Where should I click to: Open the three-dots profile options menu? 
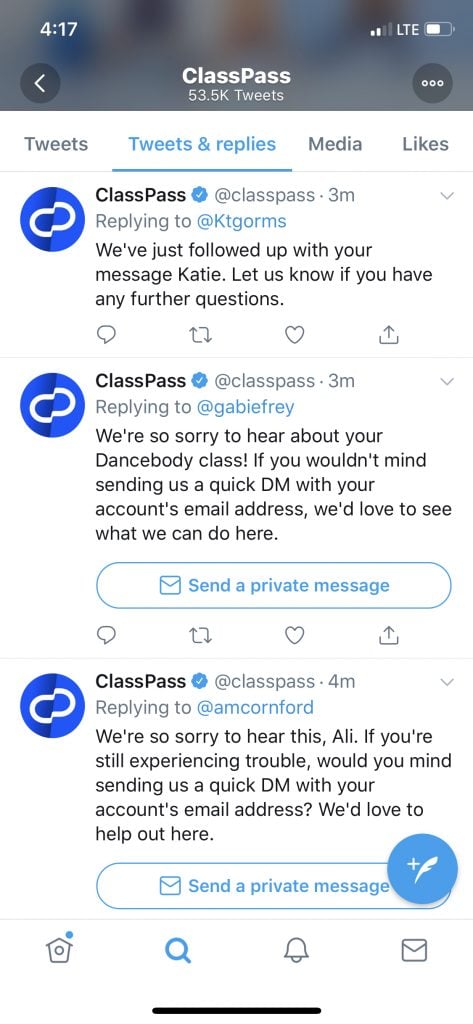(x=432, y=83)
